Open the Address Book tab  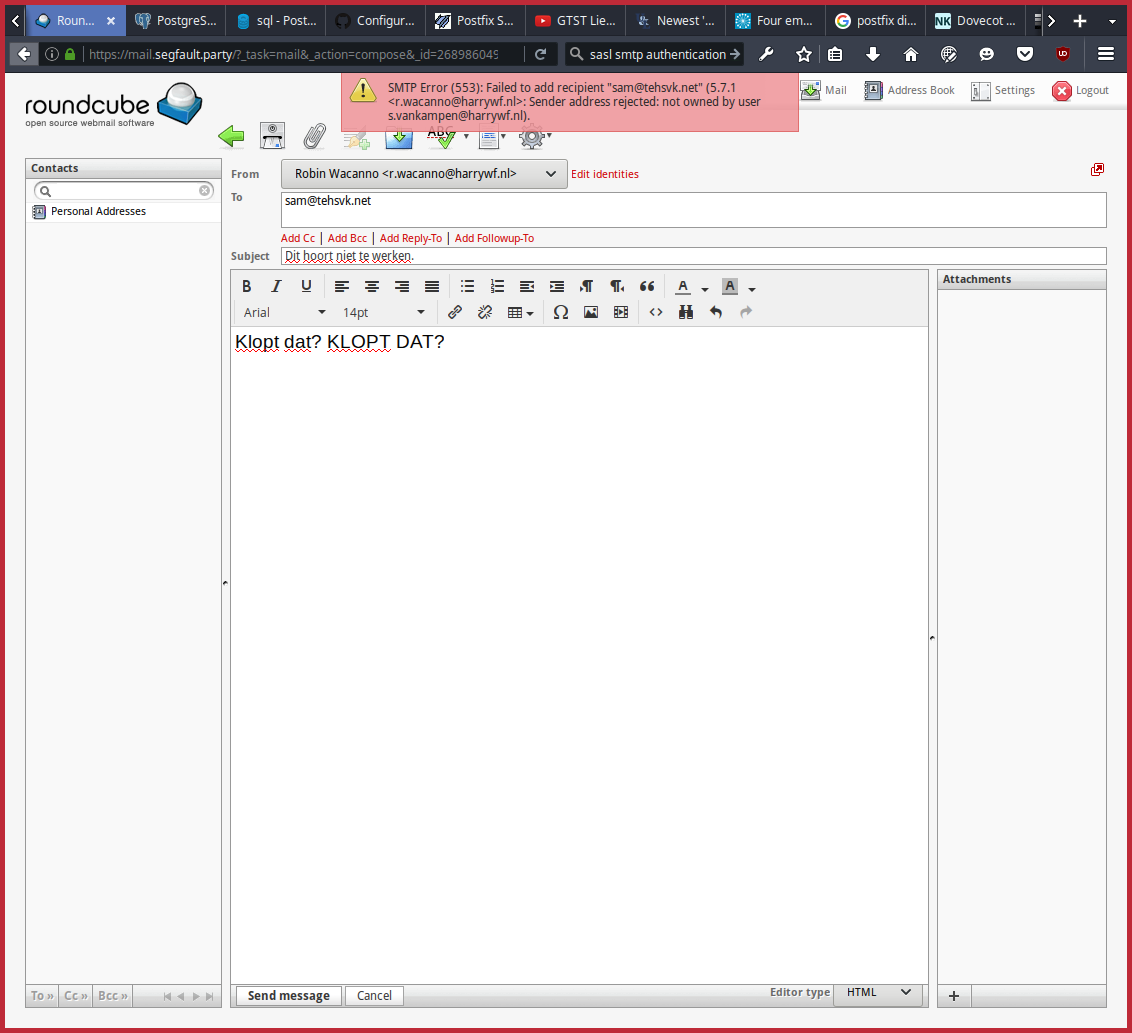(910, 91)
